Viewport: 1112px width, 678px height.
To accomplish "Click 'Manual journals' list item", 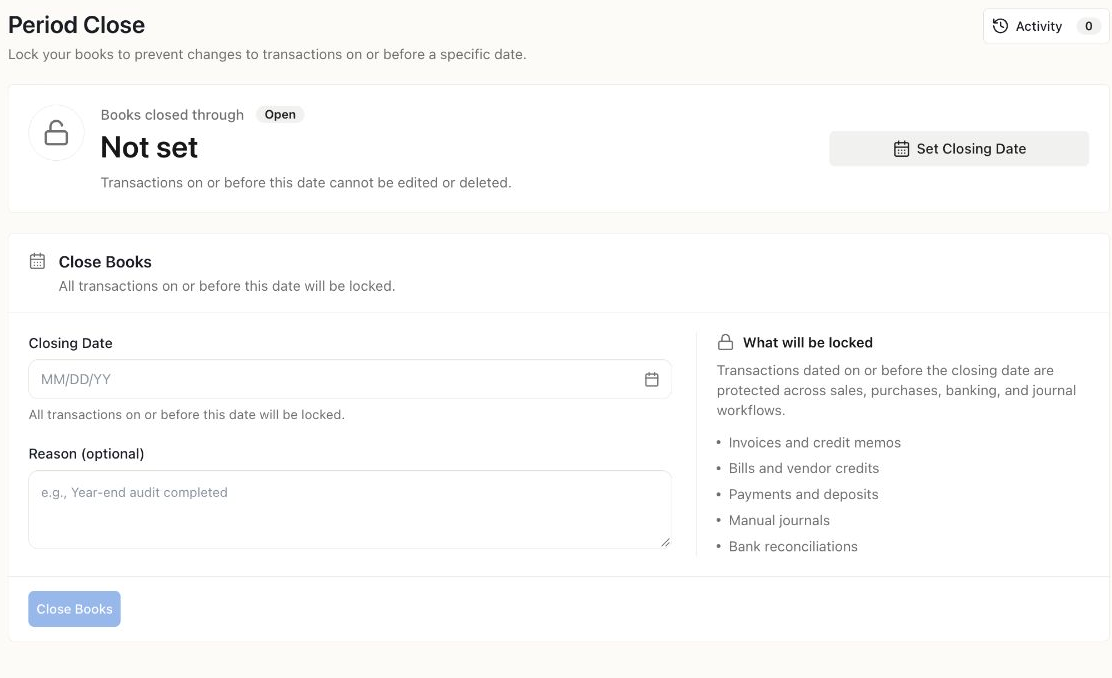I will (x=779, y=521).
